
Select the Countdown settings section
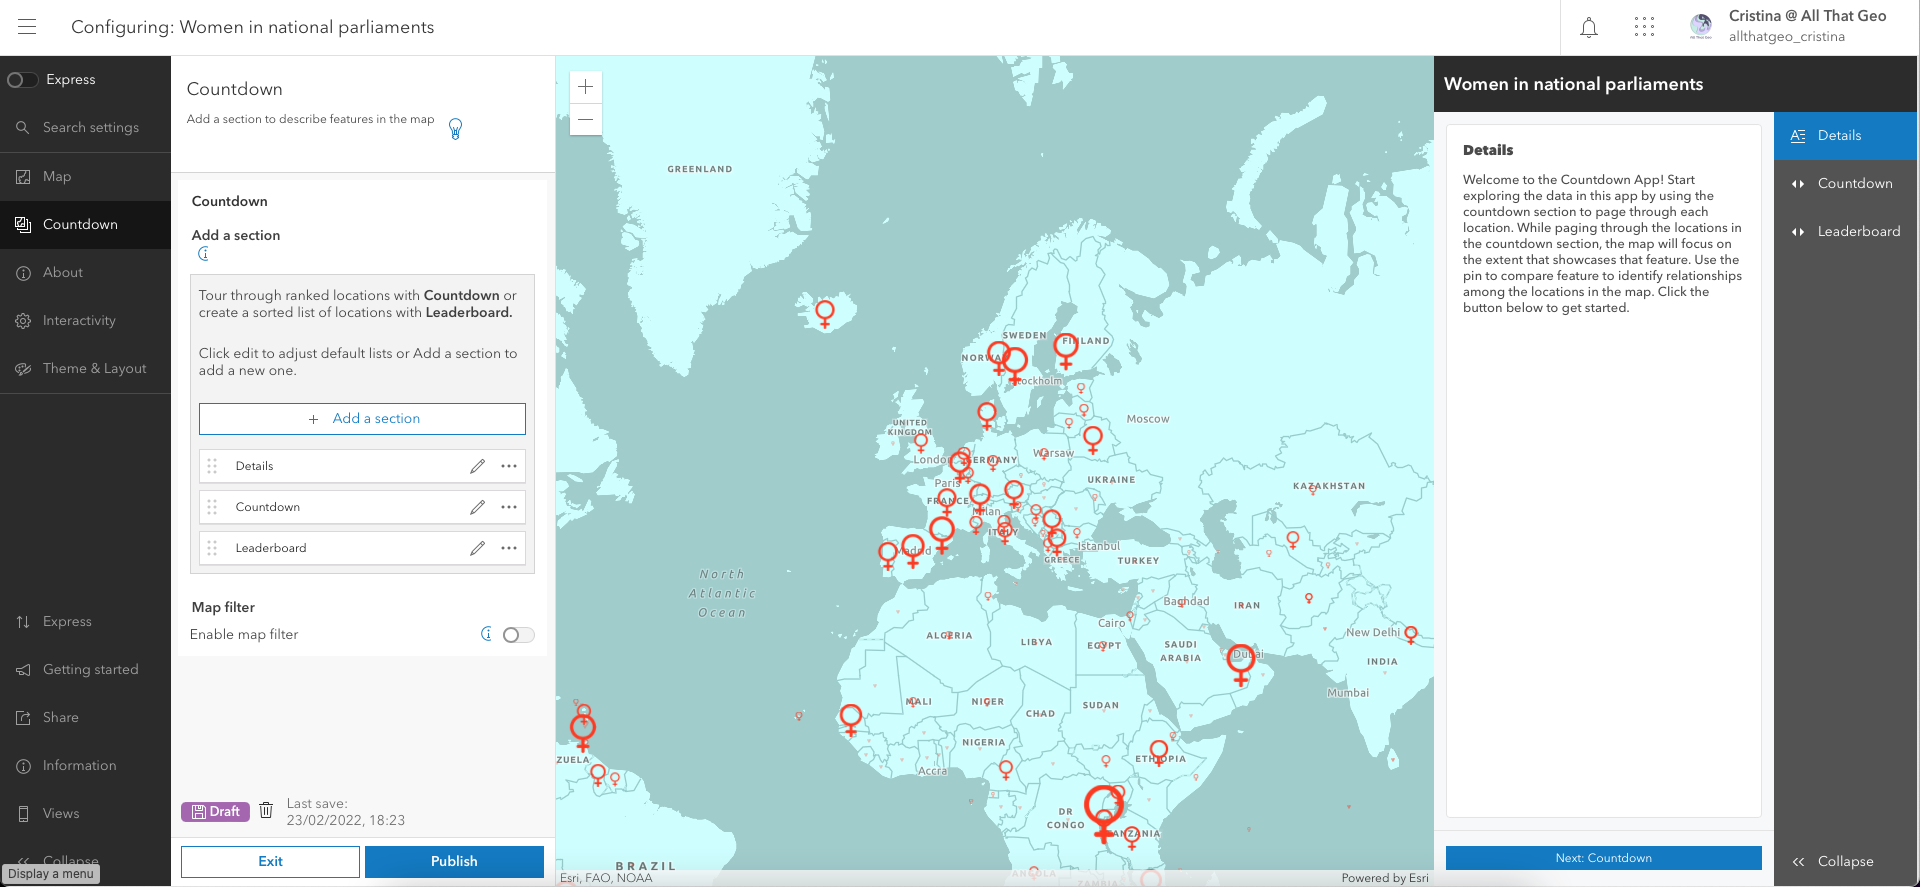click(x=85, y=225)
